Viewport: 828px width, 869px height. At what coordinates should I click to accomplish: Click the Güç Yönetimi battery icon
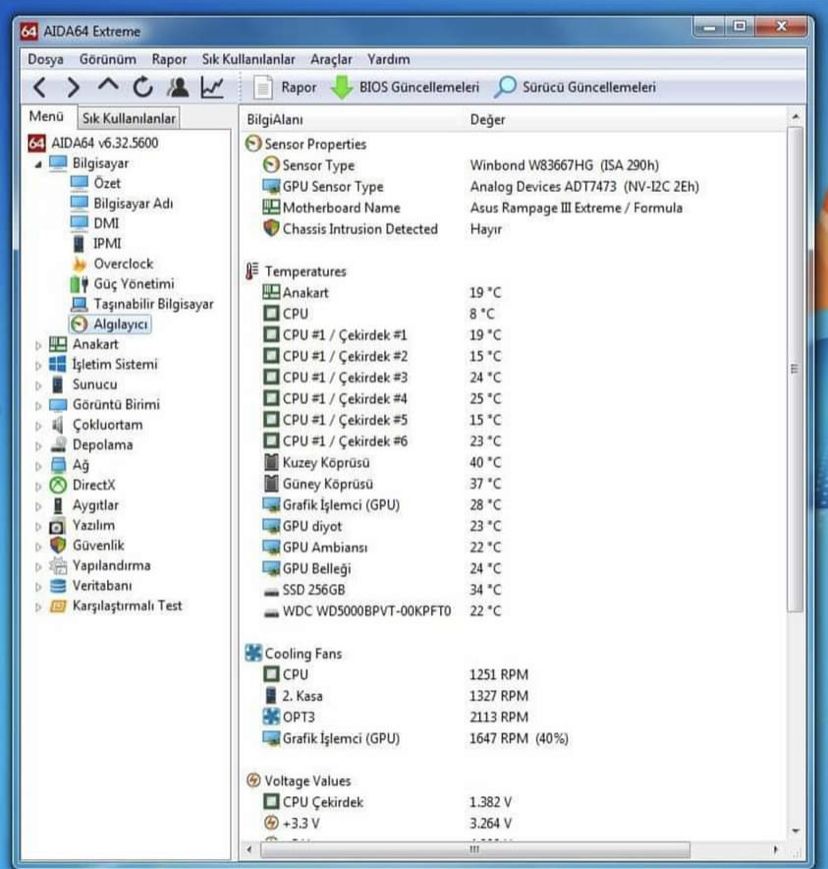[x=79, y=284]
